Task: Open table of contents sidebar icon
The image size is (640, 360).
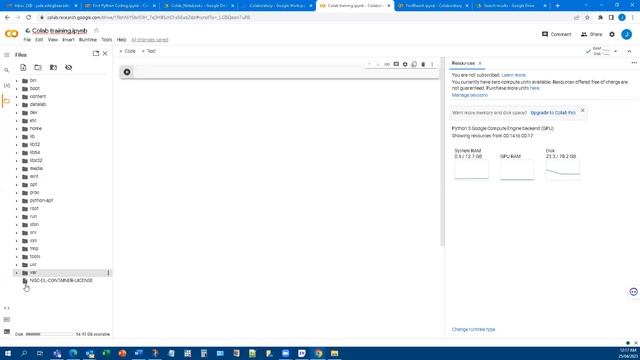Action: [7, 55]
